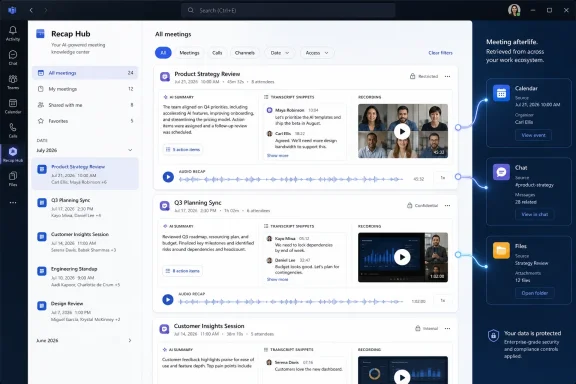This screenshot has height=384, width=576.
Task: Open the Date filter dropdown
Action: [280, 53]
